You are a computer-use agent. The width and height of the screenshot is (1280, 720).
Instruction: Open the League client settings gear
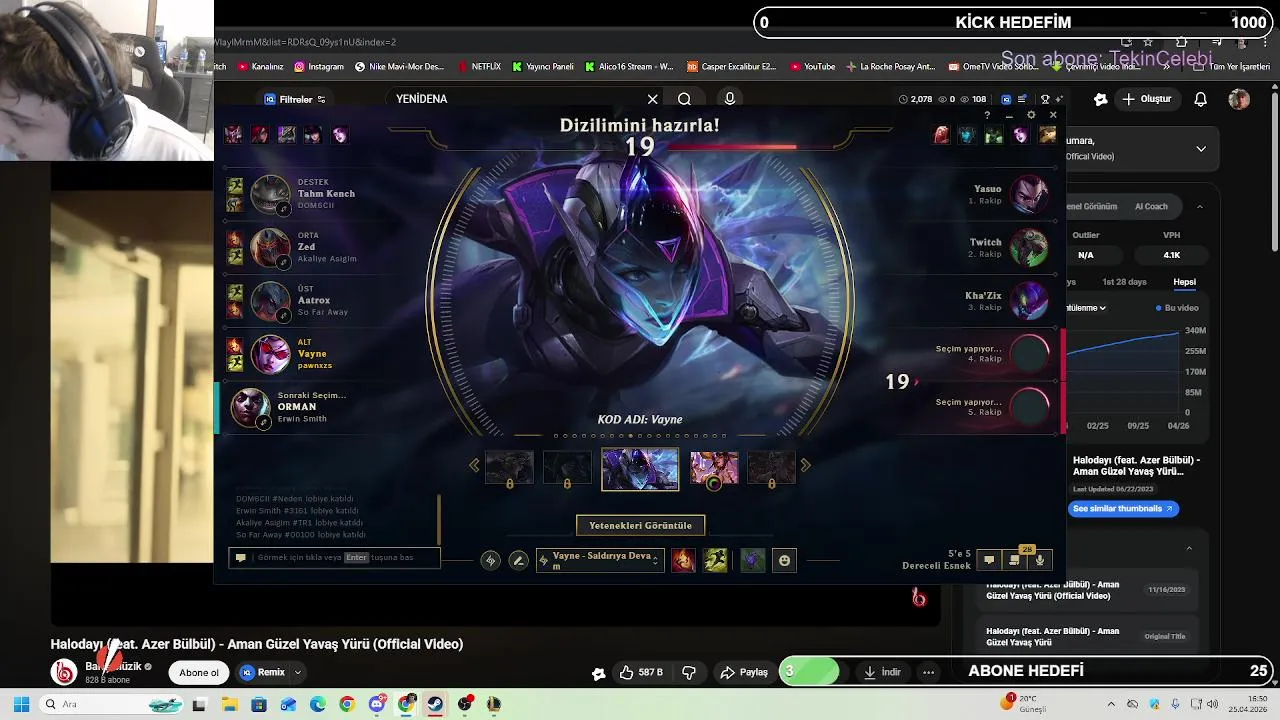point(1031,115)
